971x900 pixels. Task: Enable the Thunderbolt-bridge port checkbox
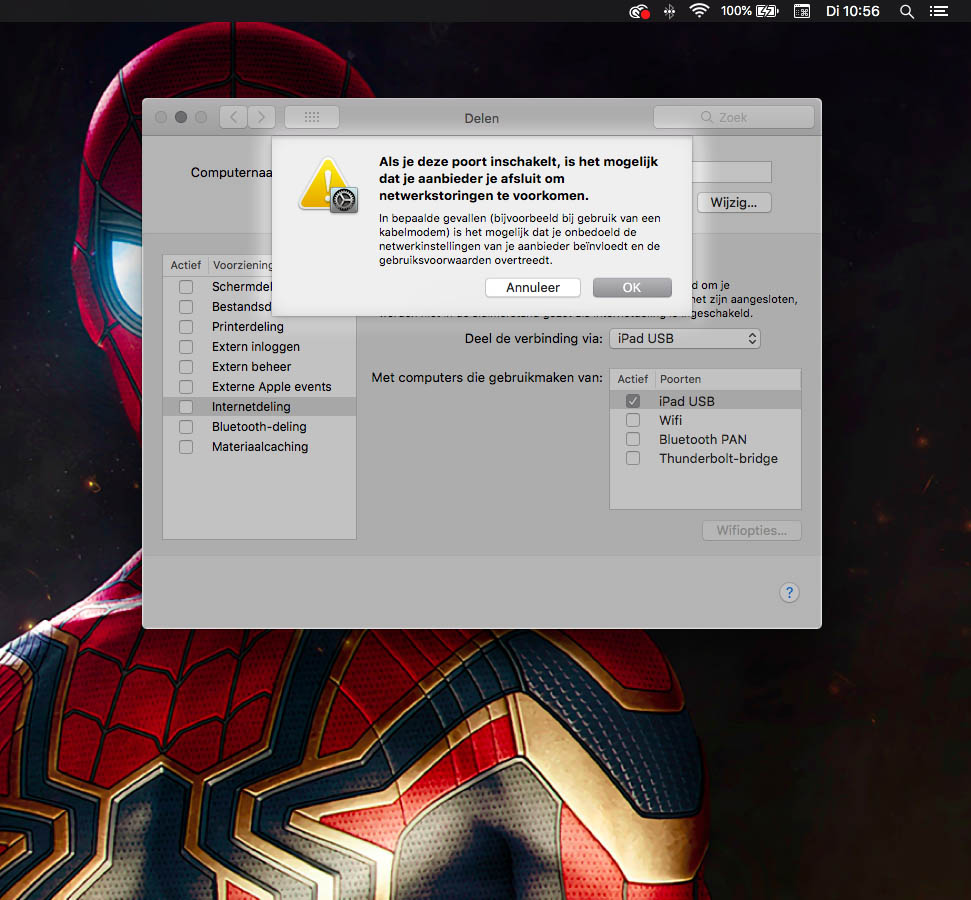coord(633,458)
